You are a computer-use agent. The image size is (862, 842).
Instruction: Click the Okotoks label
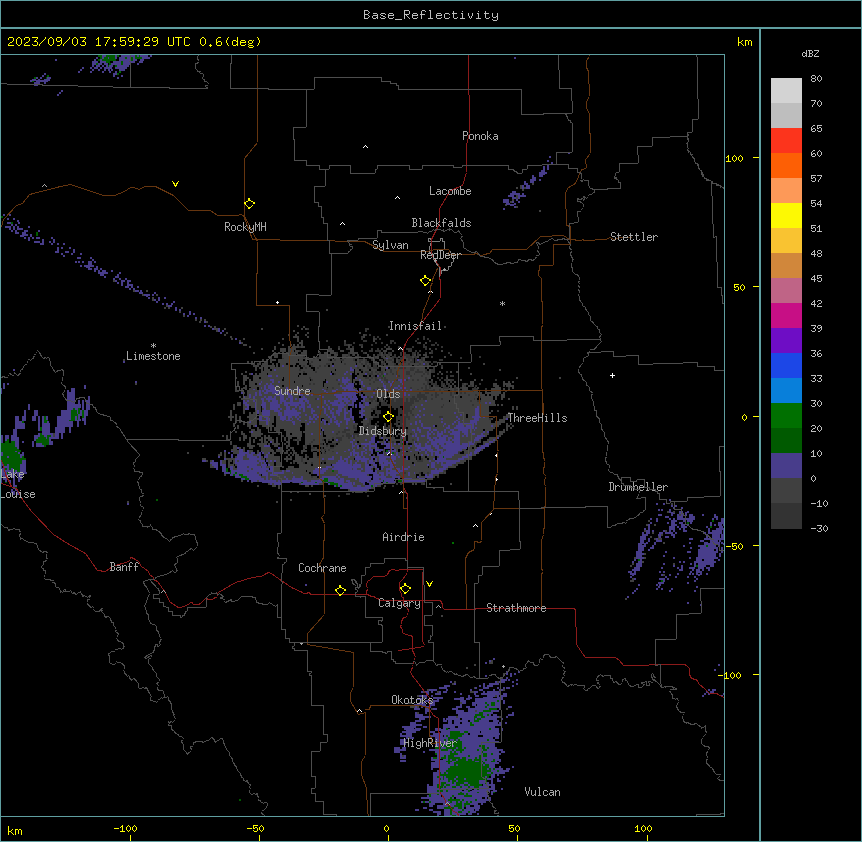point(412,700)
